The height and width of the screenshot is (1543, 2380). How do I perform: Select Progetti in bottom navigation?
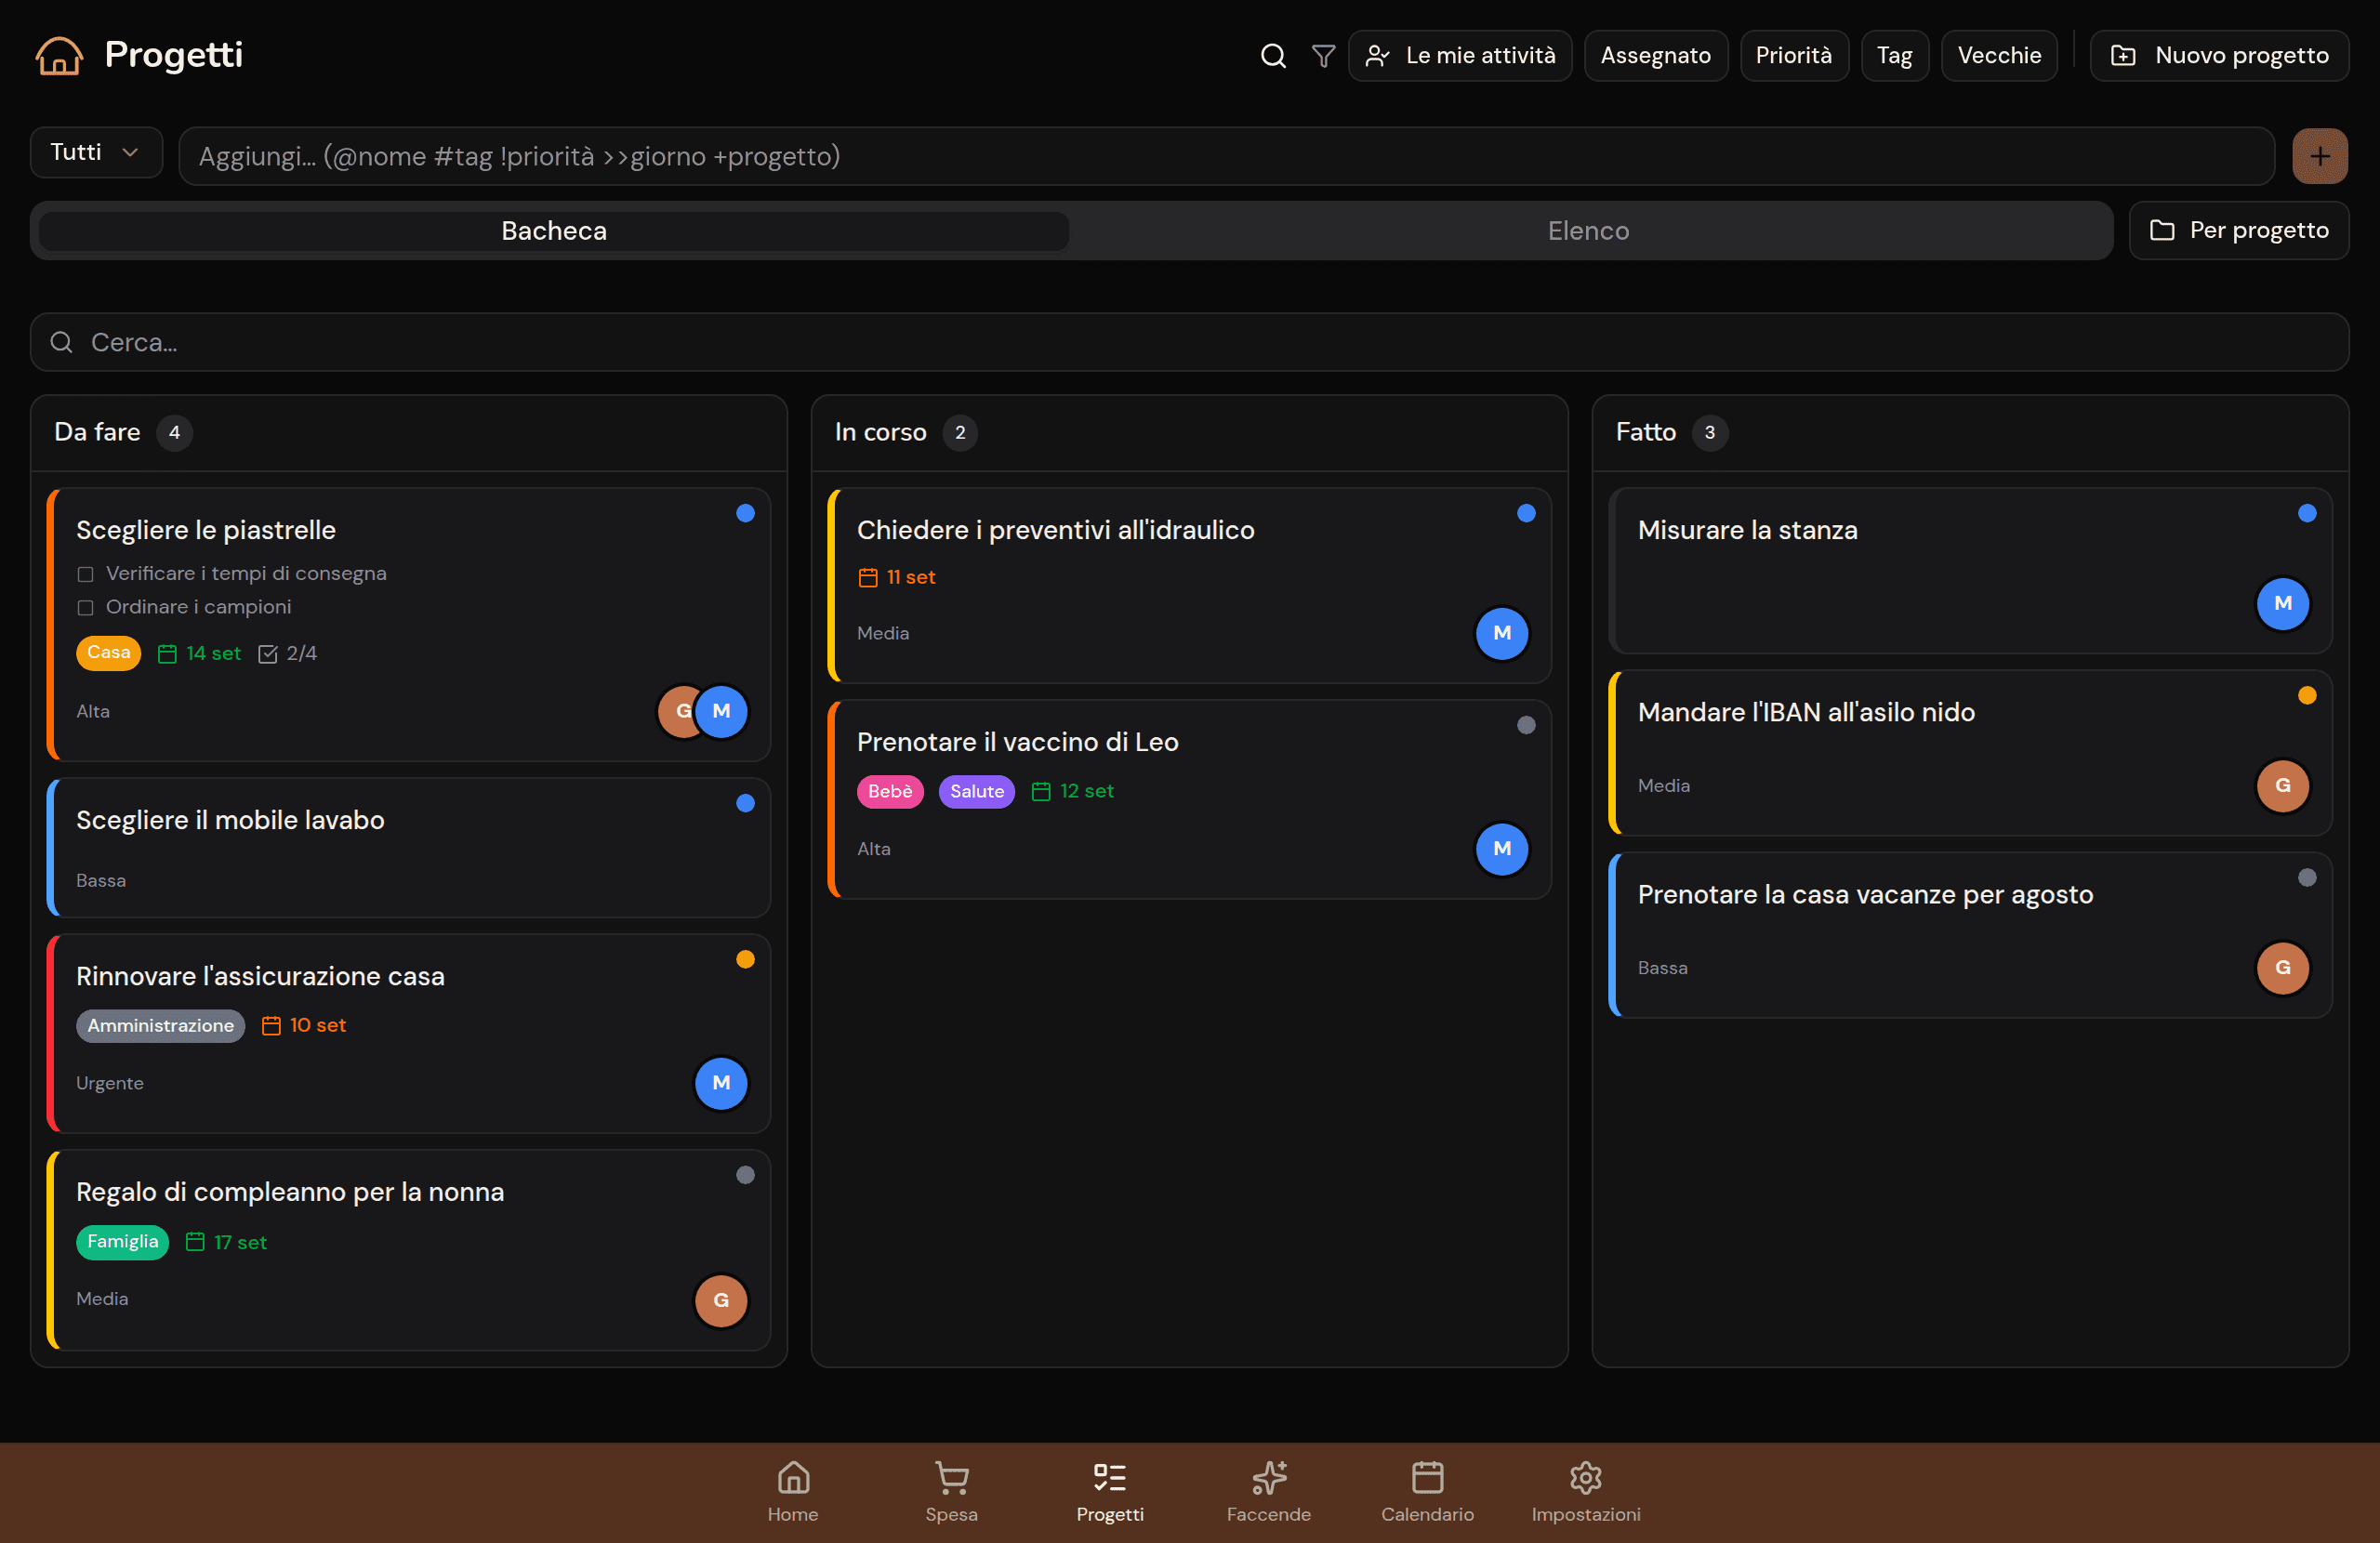pos(1110,1491)
